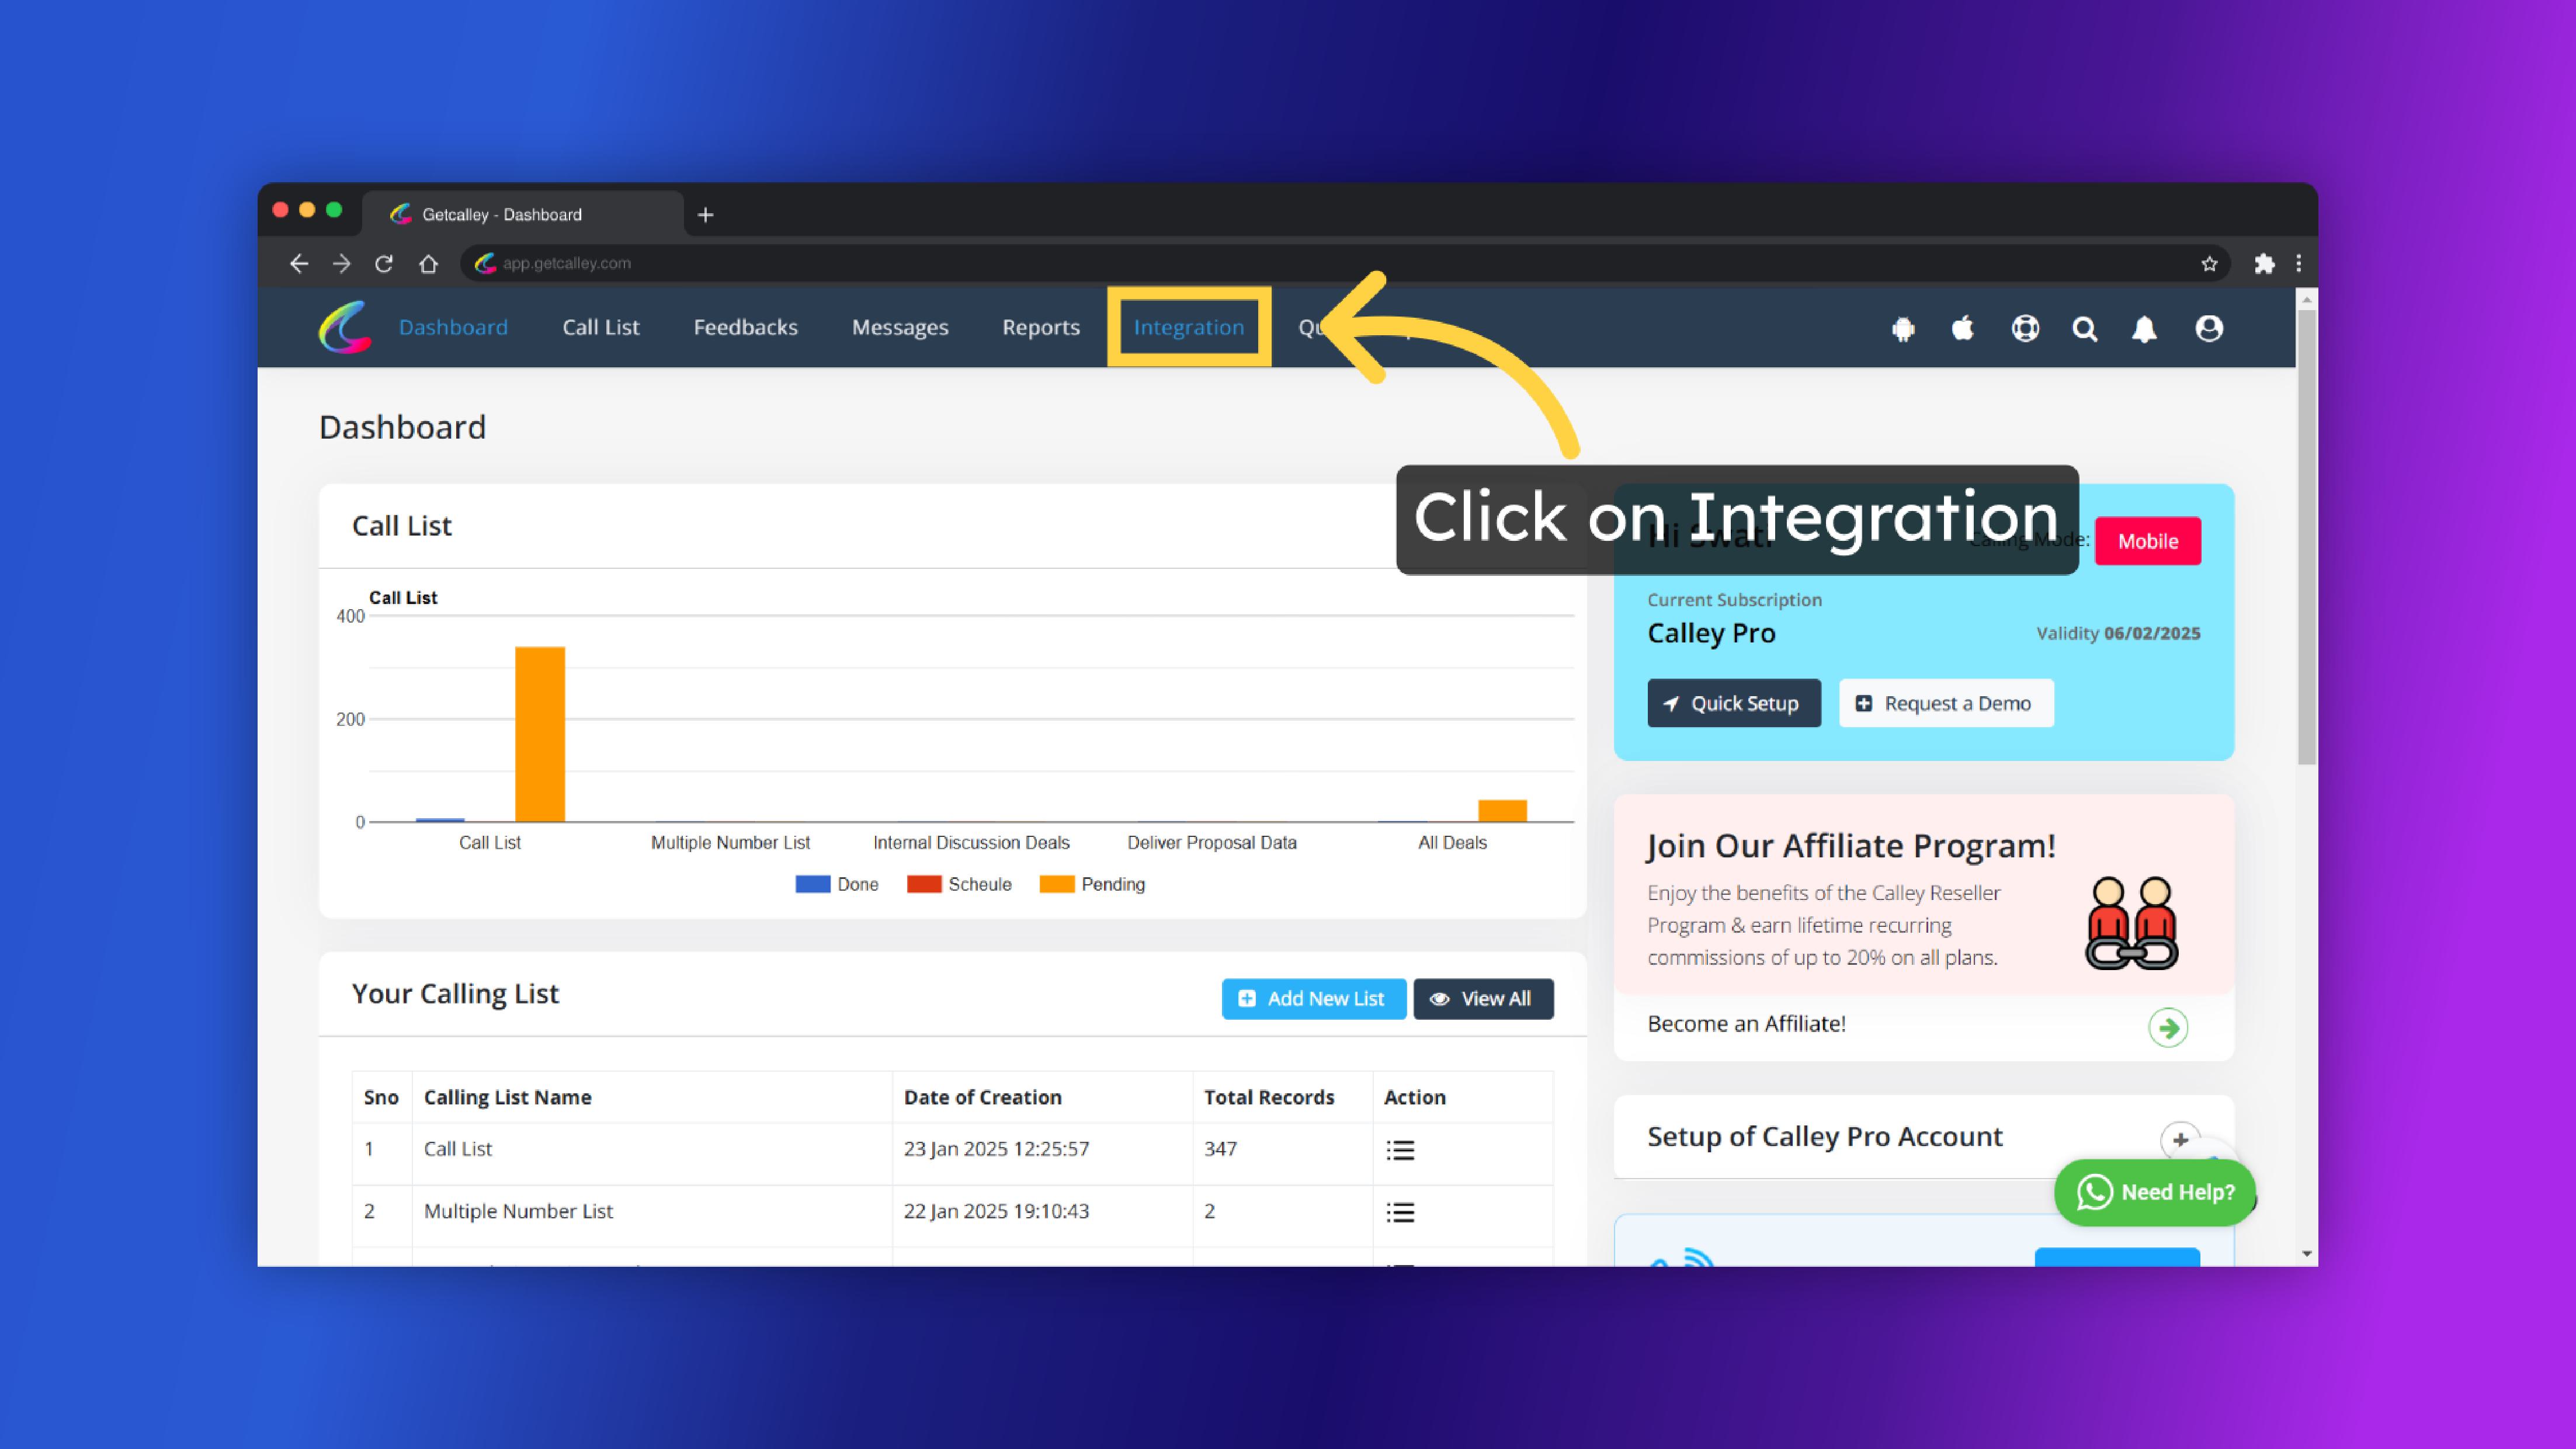Open the notifications bell icon
Image resolution: width=2576 pixels, height=1449 pixels.
click(2144, 328)
